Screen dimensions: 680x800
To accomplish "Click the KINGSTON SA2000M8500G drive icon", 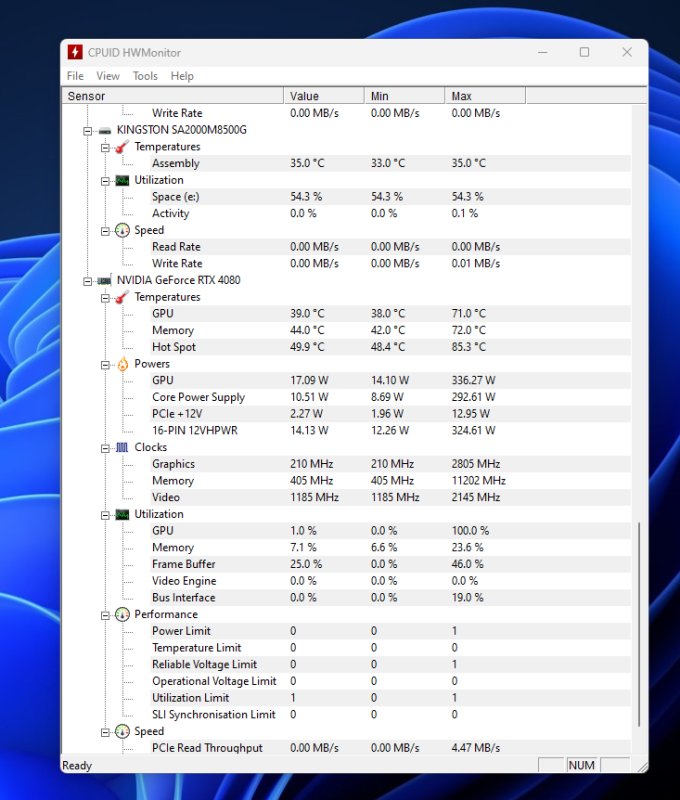I will coord(105,131).
